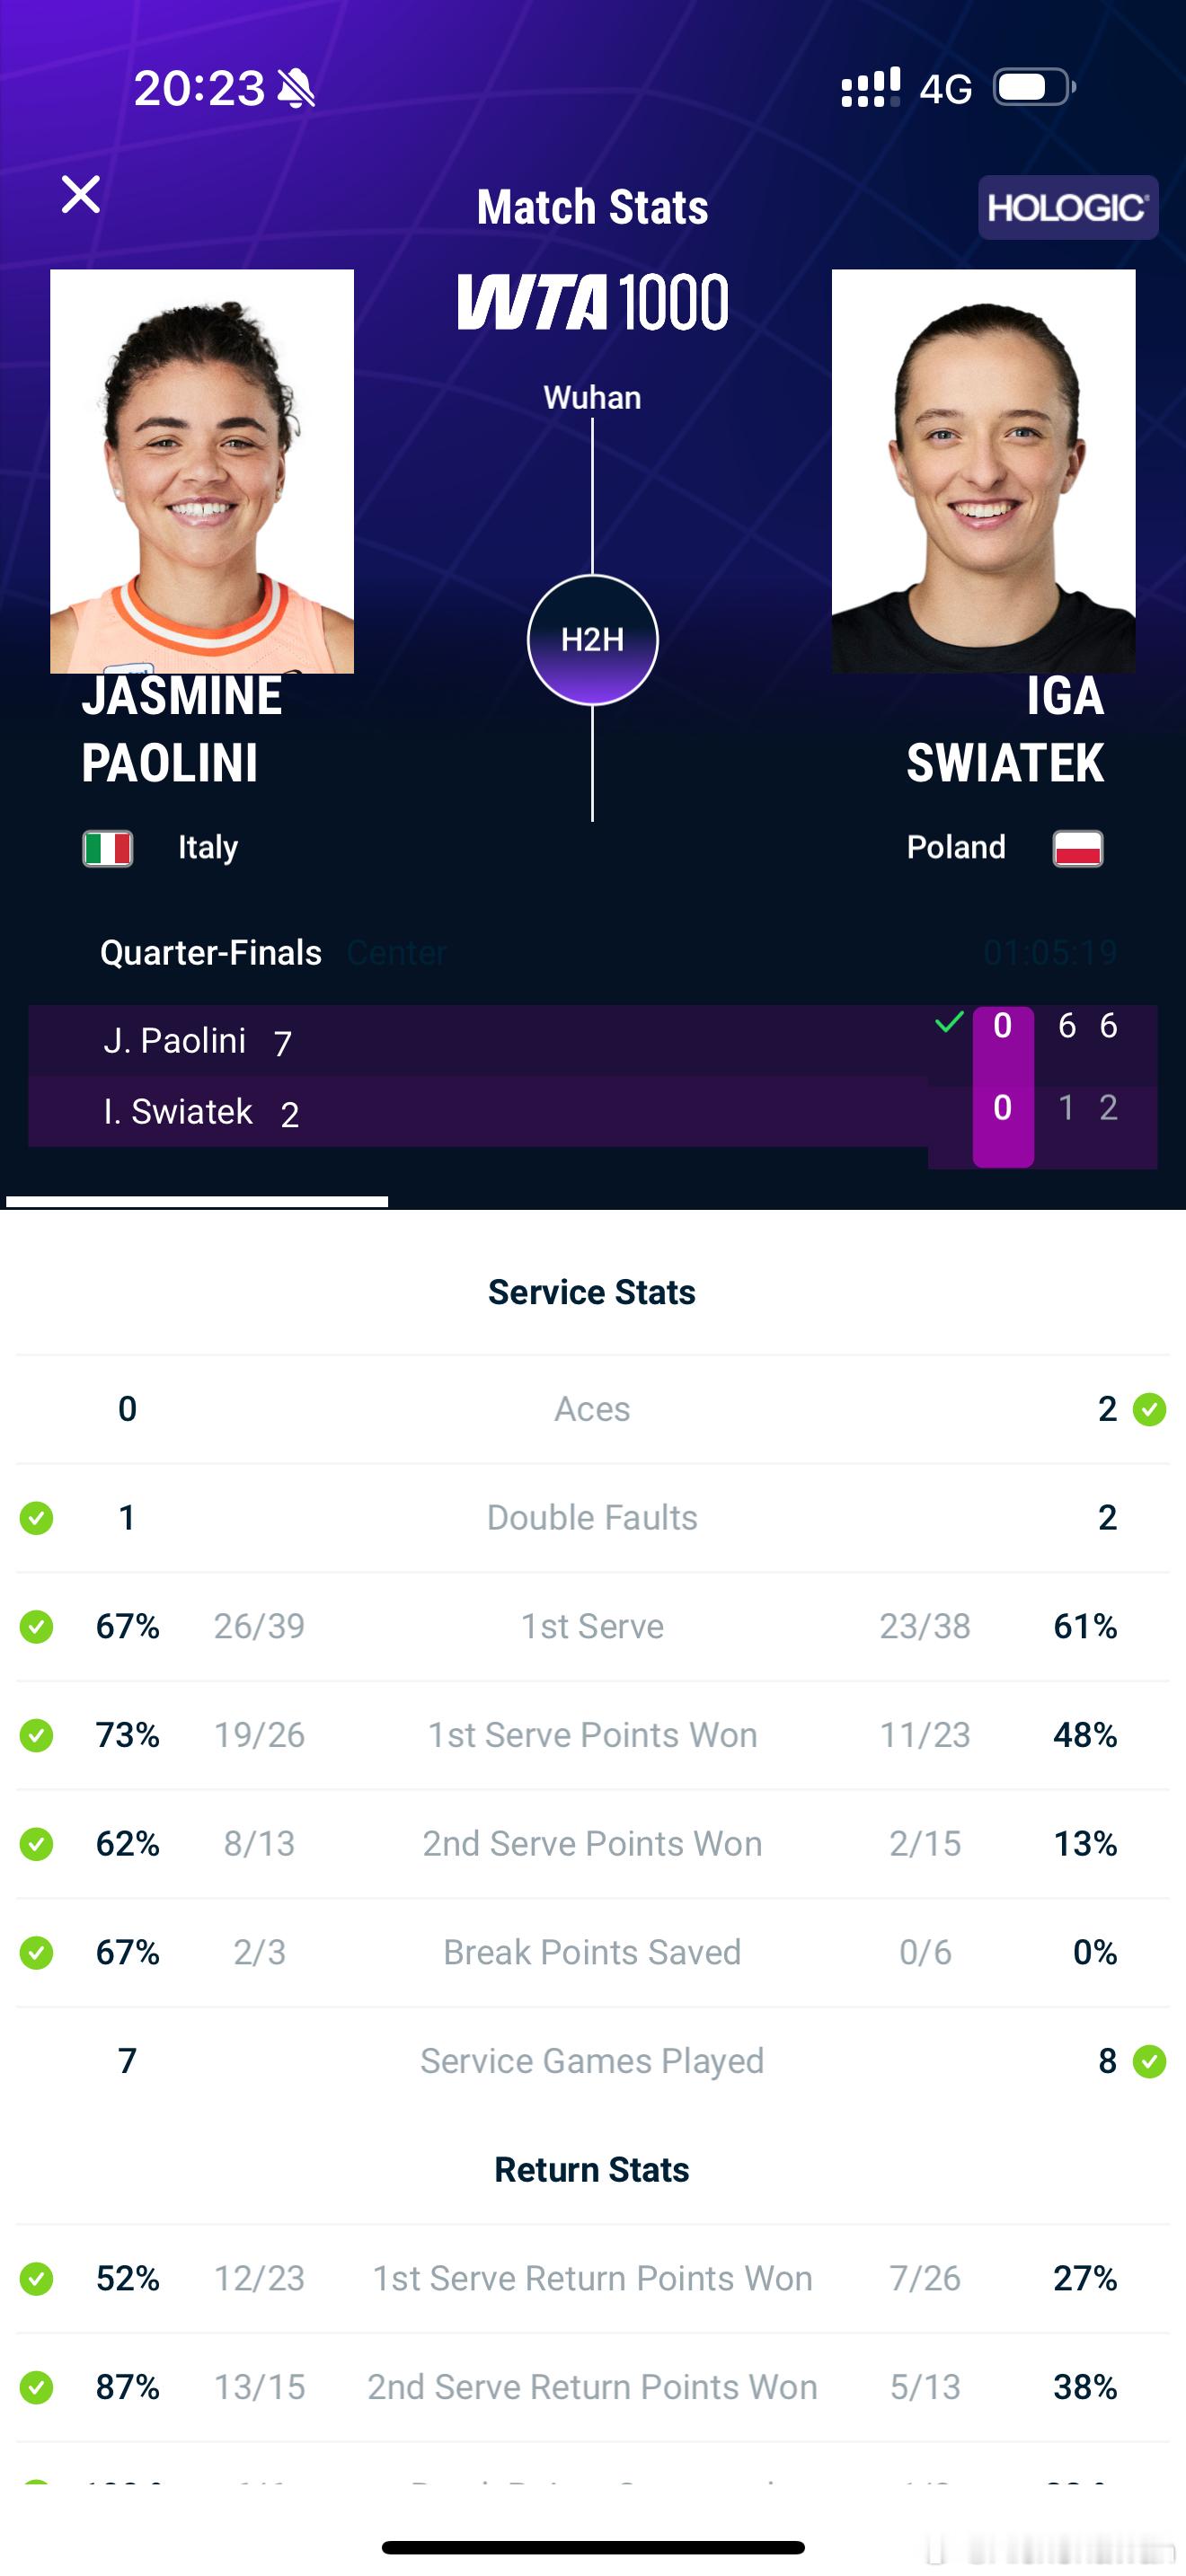Open Iga Swiatek's player photo
This screenshot has height=2576, width=1186.
(x=983, y=471)
